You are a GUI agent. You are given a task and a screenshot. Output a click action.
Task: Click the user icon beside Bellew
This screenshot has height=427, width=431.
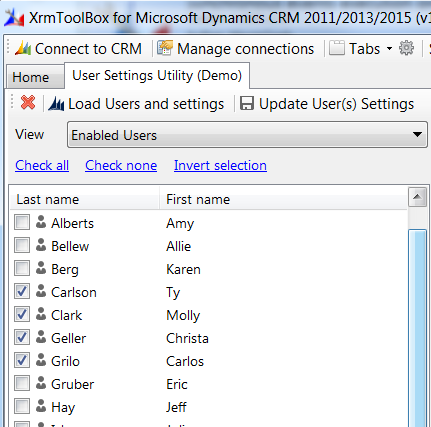coord(41,245)
